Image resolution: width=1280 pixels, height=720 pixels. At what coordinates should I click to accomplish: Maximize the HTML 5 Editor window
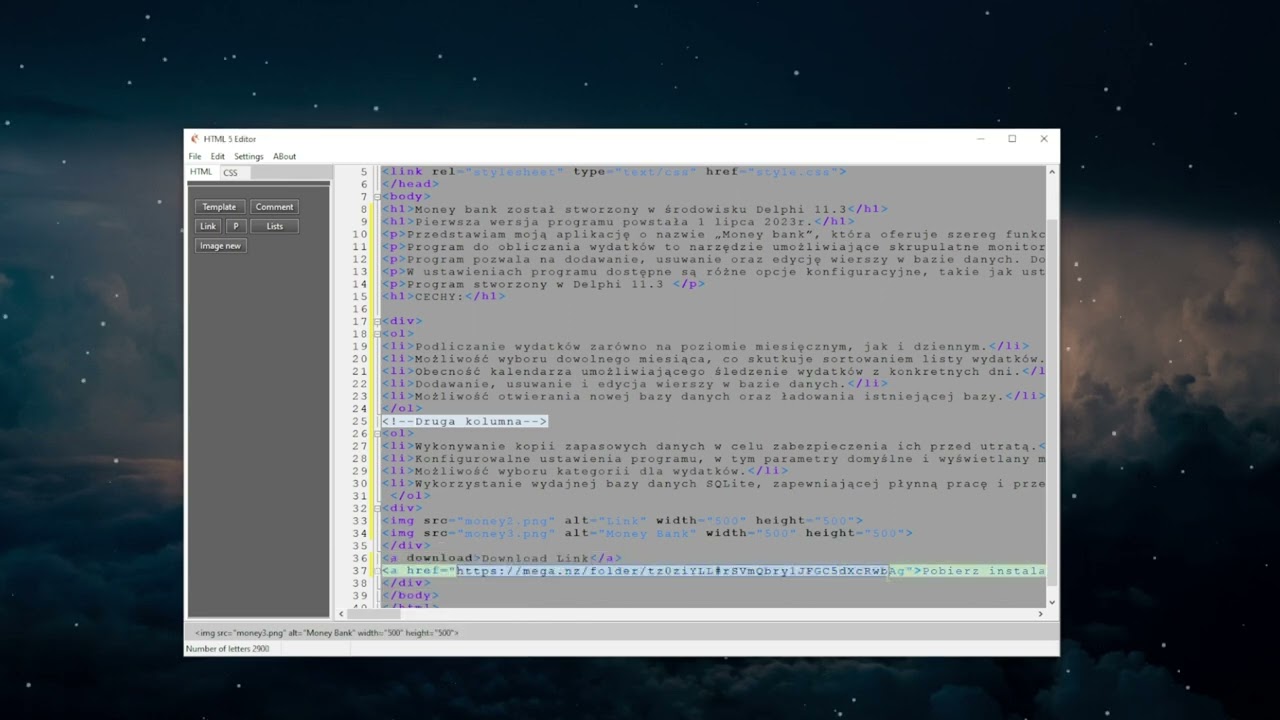pyautogui.click(x=1012, y=139)
